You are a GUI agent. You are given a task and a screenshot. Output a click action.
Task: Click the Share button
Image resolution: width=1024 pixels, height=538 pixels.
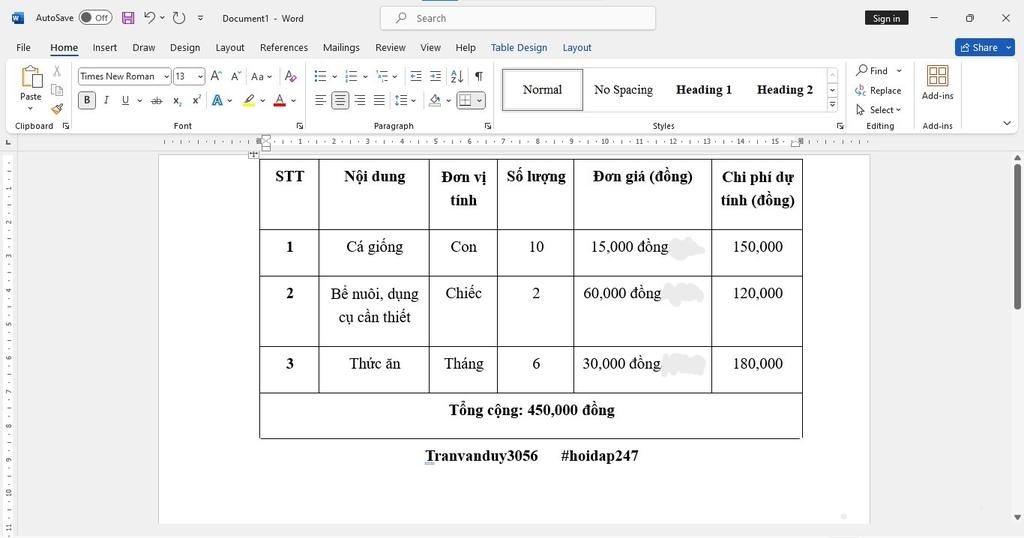pyautogui.click(x=984, y=47)
